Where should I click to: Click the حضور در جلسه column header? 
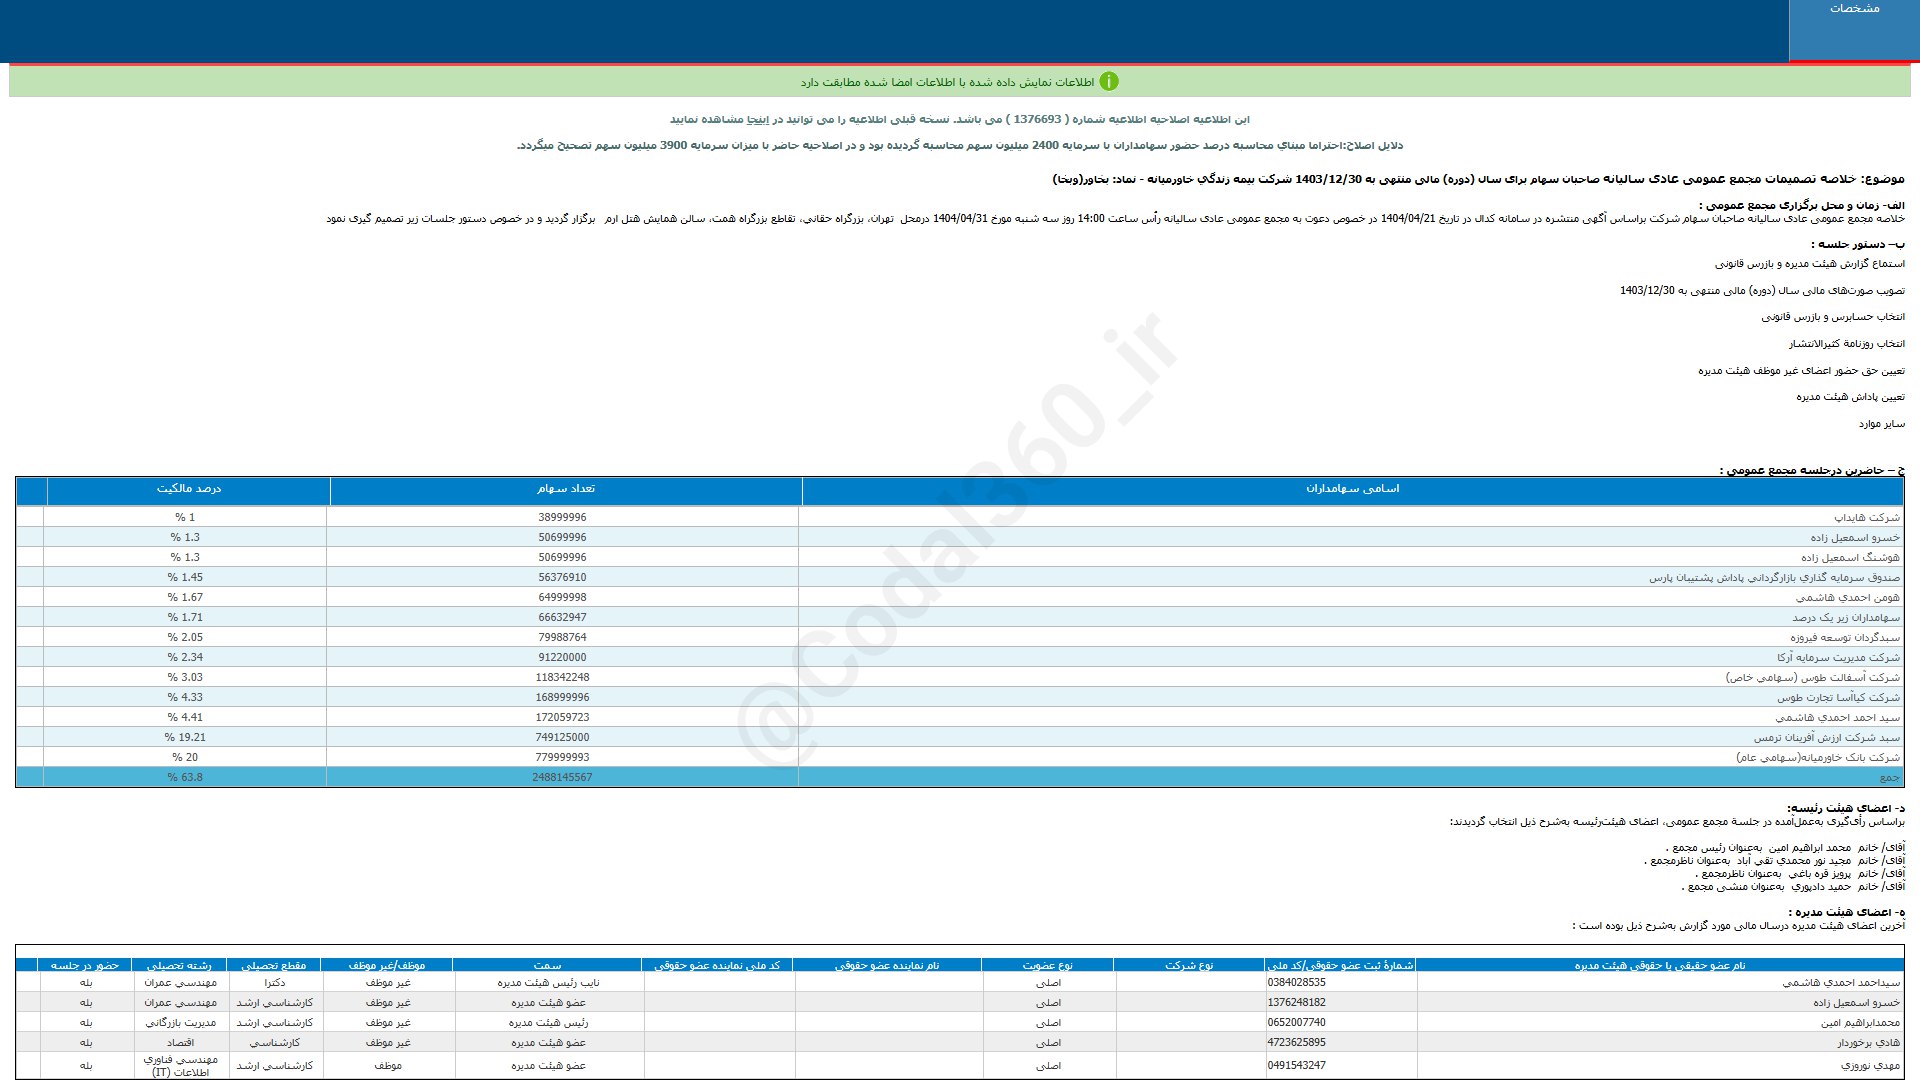pyautogui.click(x=85, y=966)
